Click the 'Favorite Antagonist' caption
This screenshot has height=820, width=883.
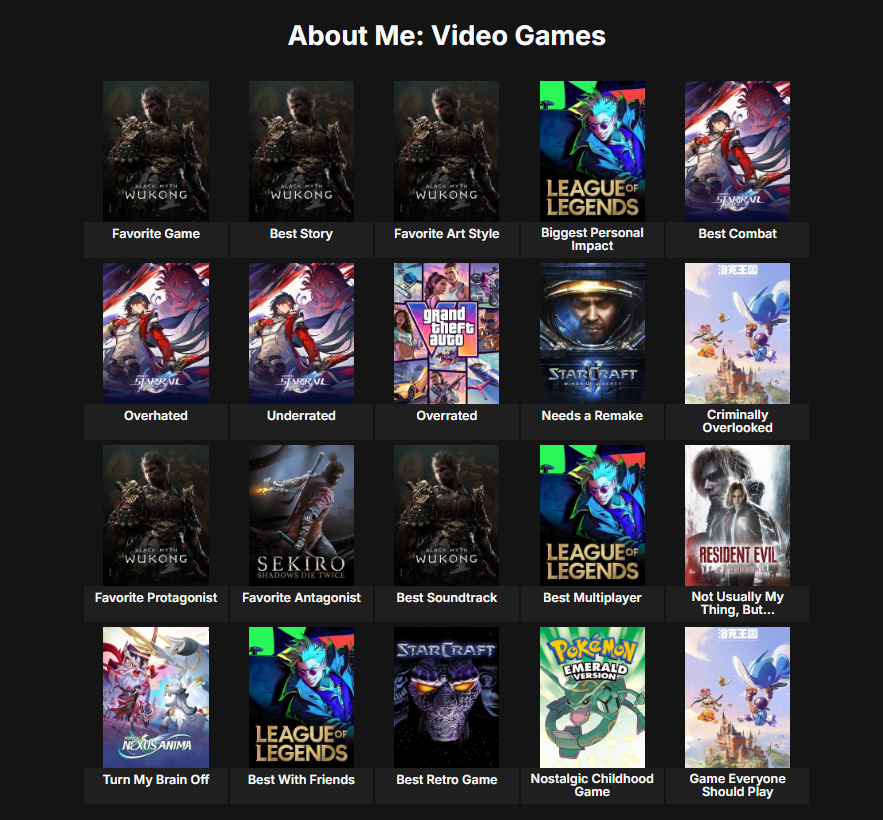(x=301, y=598)
